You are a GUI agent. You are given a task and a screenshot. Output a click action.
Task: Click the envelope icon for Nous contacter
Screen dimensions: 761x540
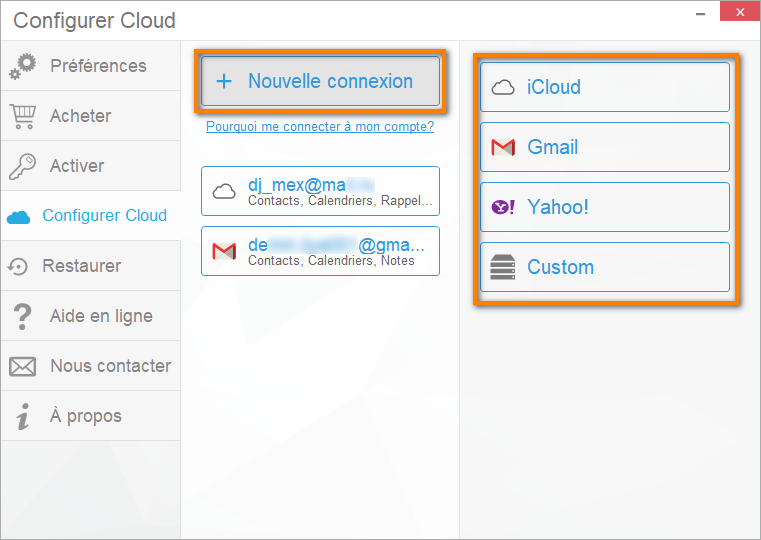pyautogui.click(x=22, y=366)
